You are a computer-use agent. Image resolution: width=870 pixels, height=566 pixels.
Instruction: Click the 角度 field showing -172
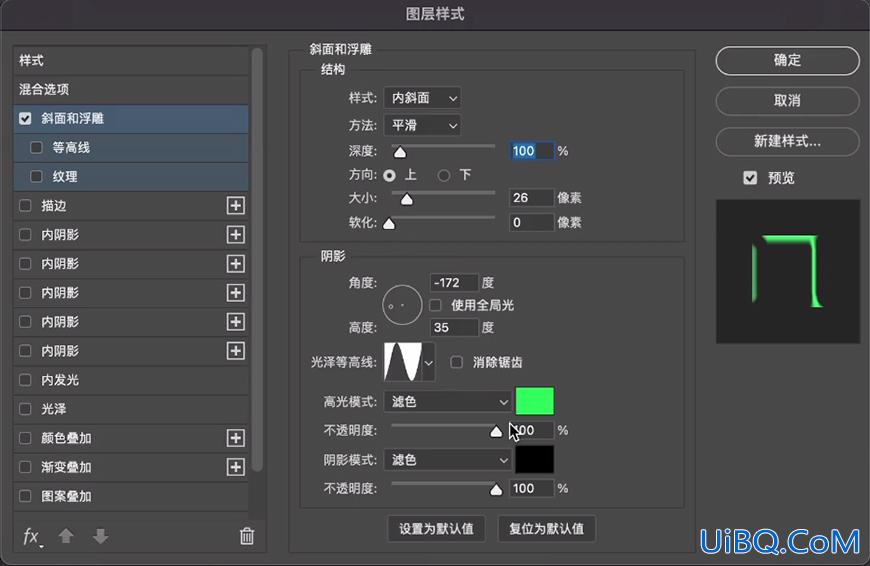pos(454,283)
